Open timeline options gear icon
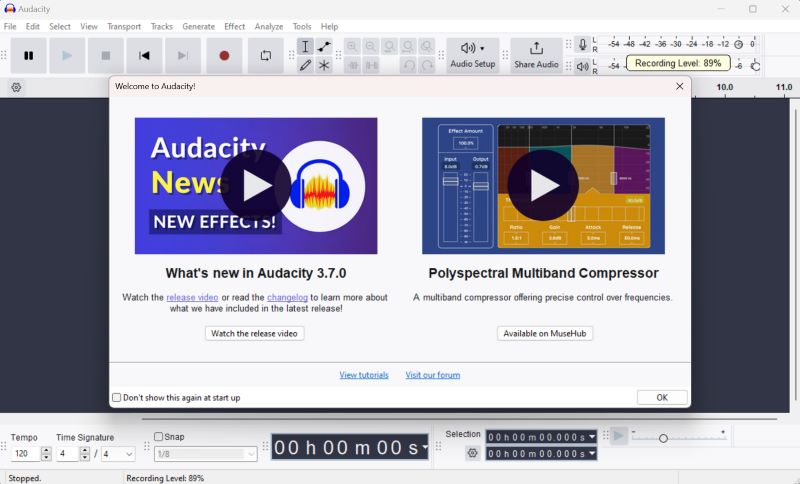 pos(16,88)
